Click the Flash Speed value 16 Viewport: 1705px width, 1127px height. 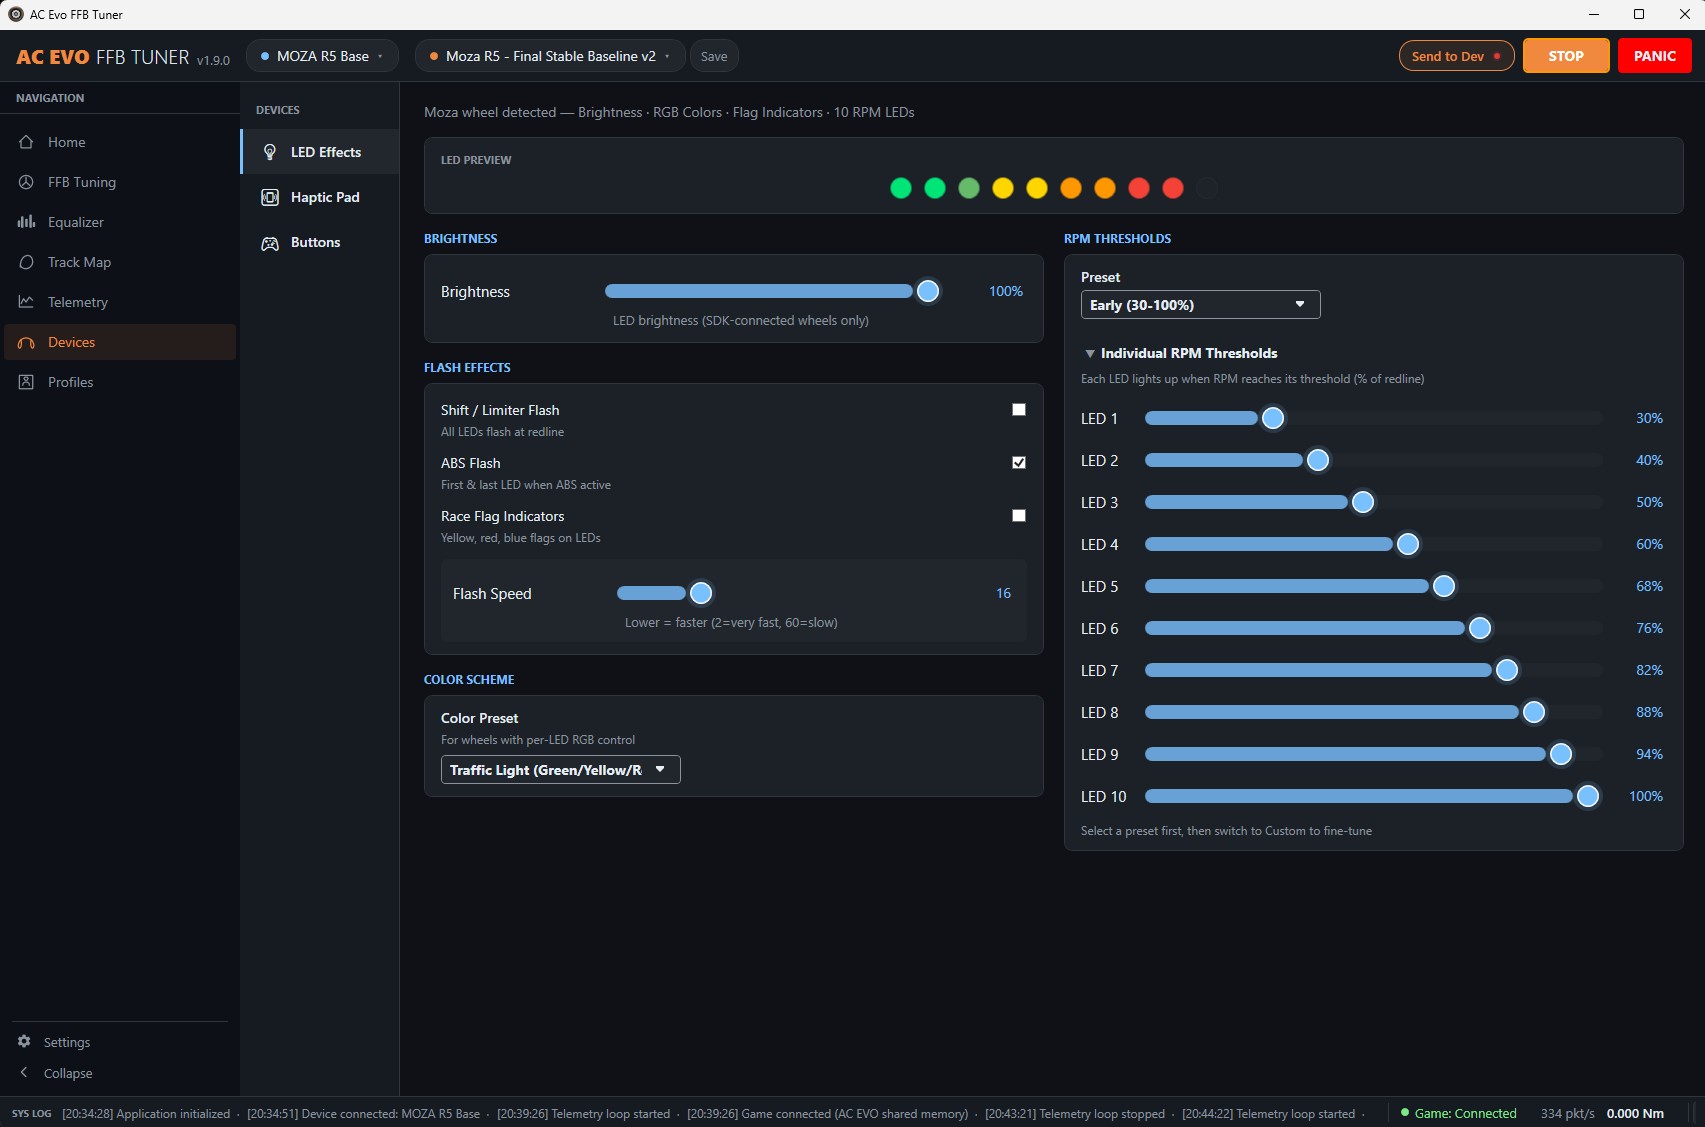click(x=1003, y=593)
